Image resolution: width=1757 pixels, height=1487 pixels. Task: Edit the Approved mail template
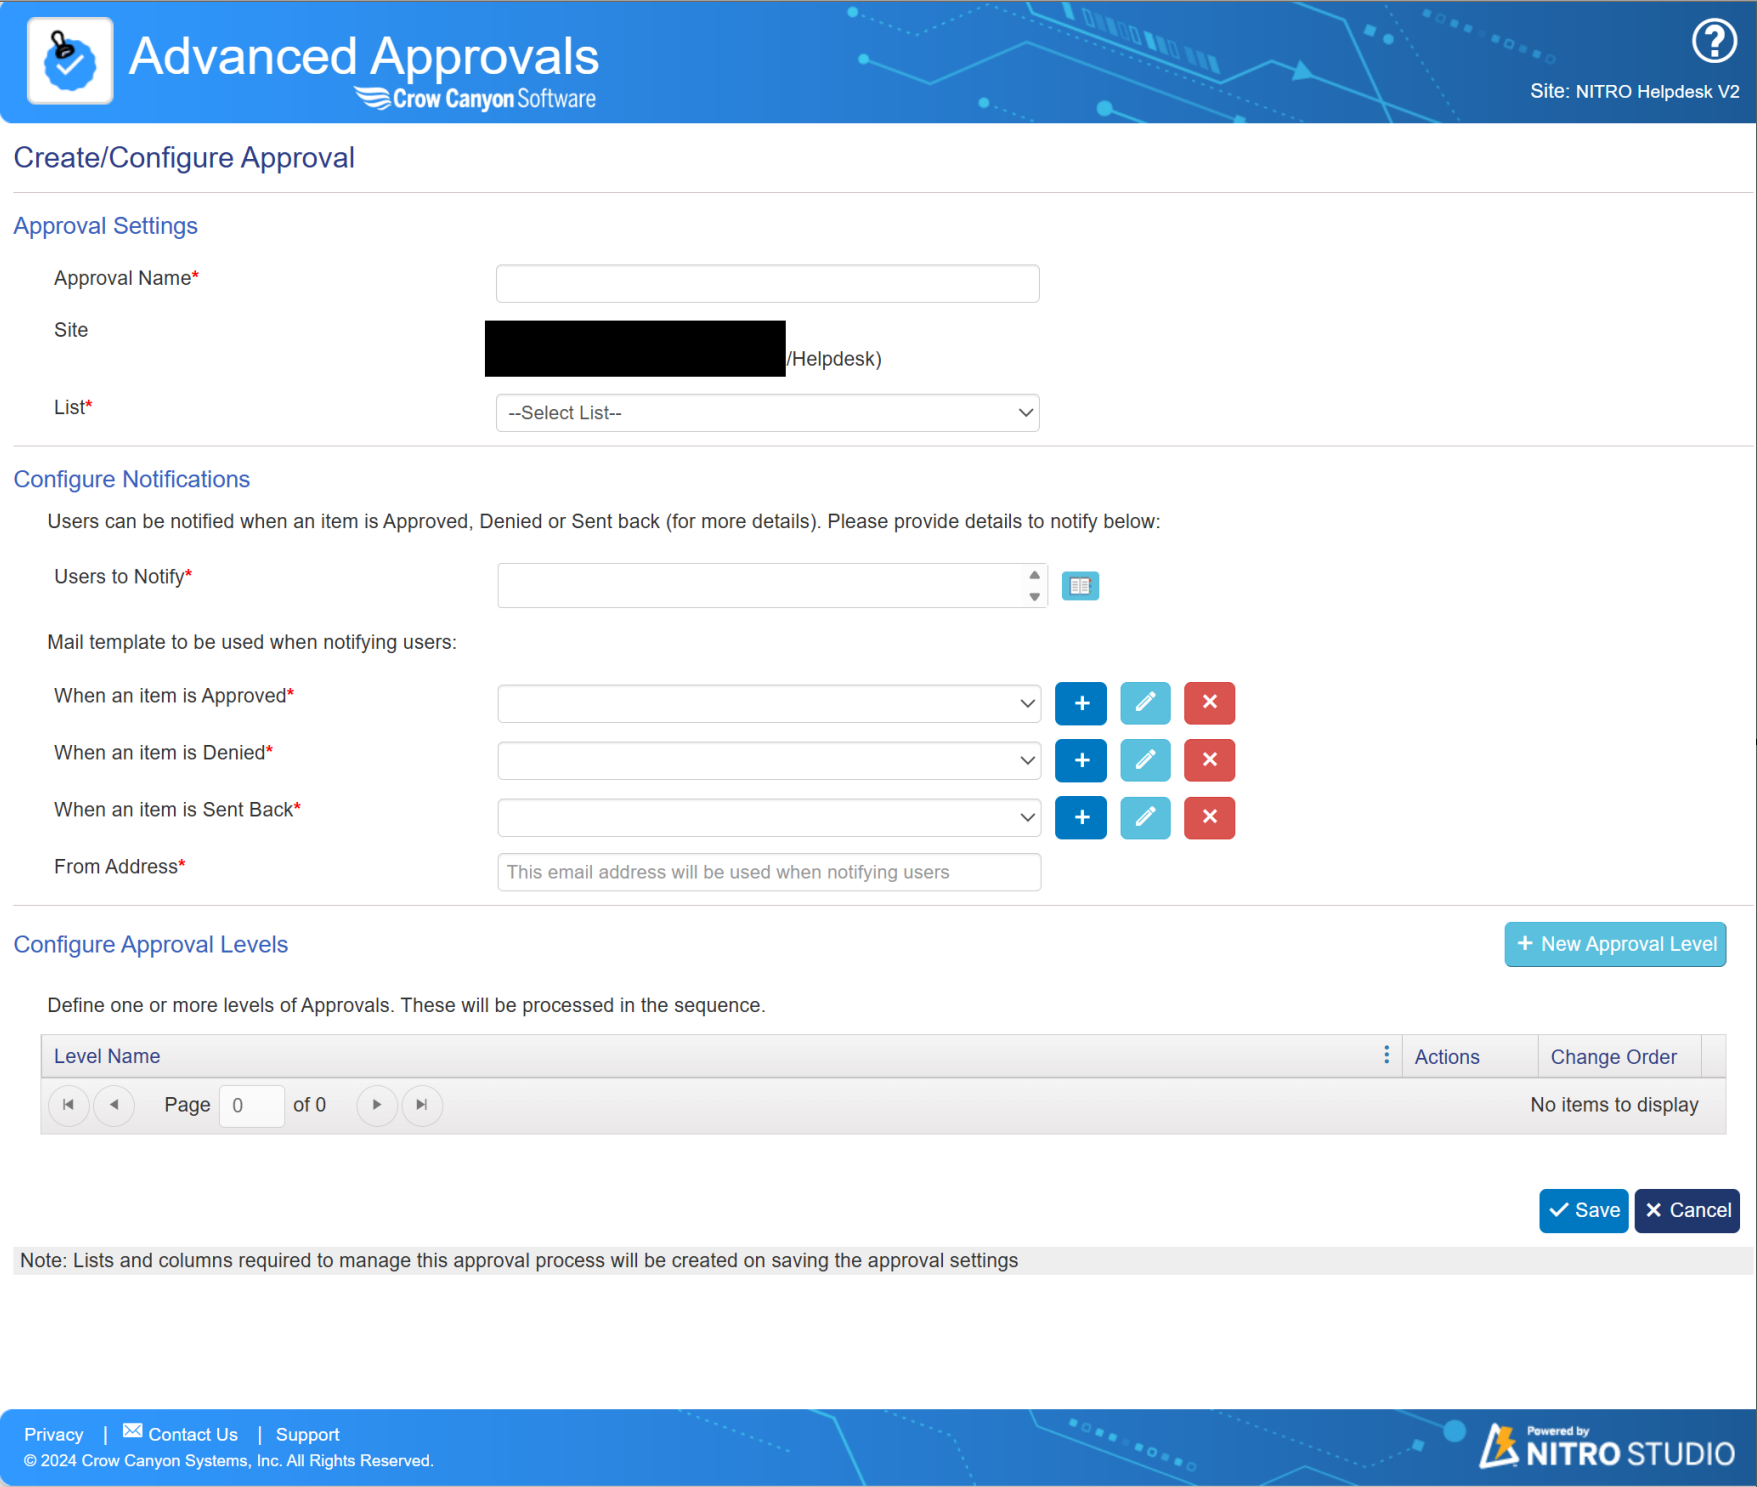(1145, 703)
